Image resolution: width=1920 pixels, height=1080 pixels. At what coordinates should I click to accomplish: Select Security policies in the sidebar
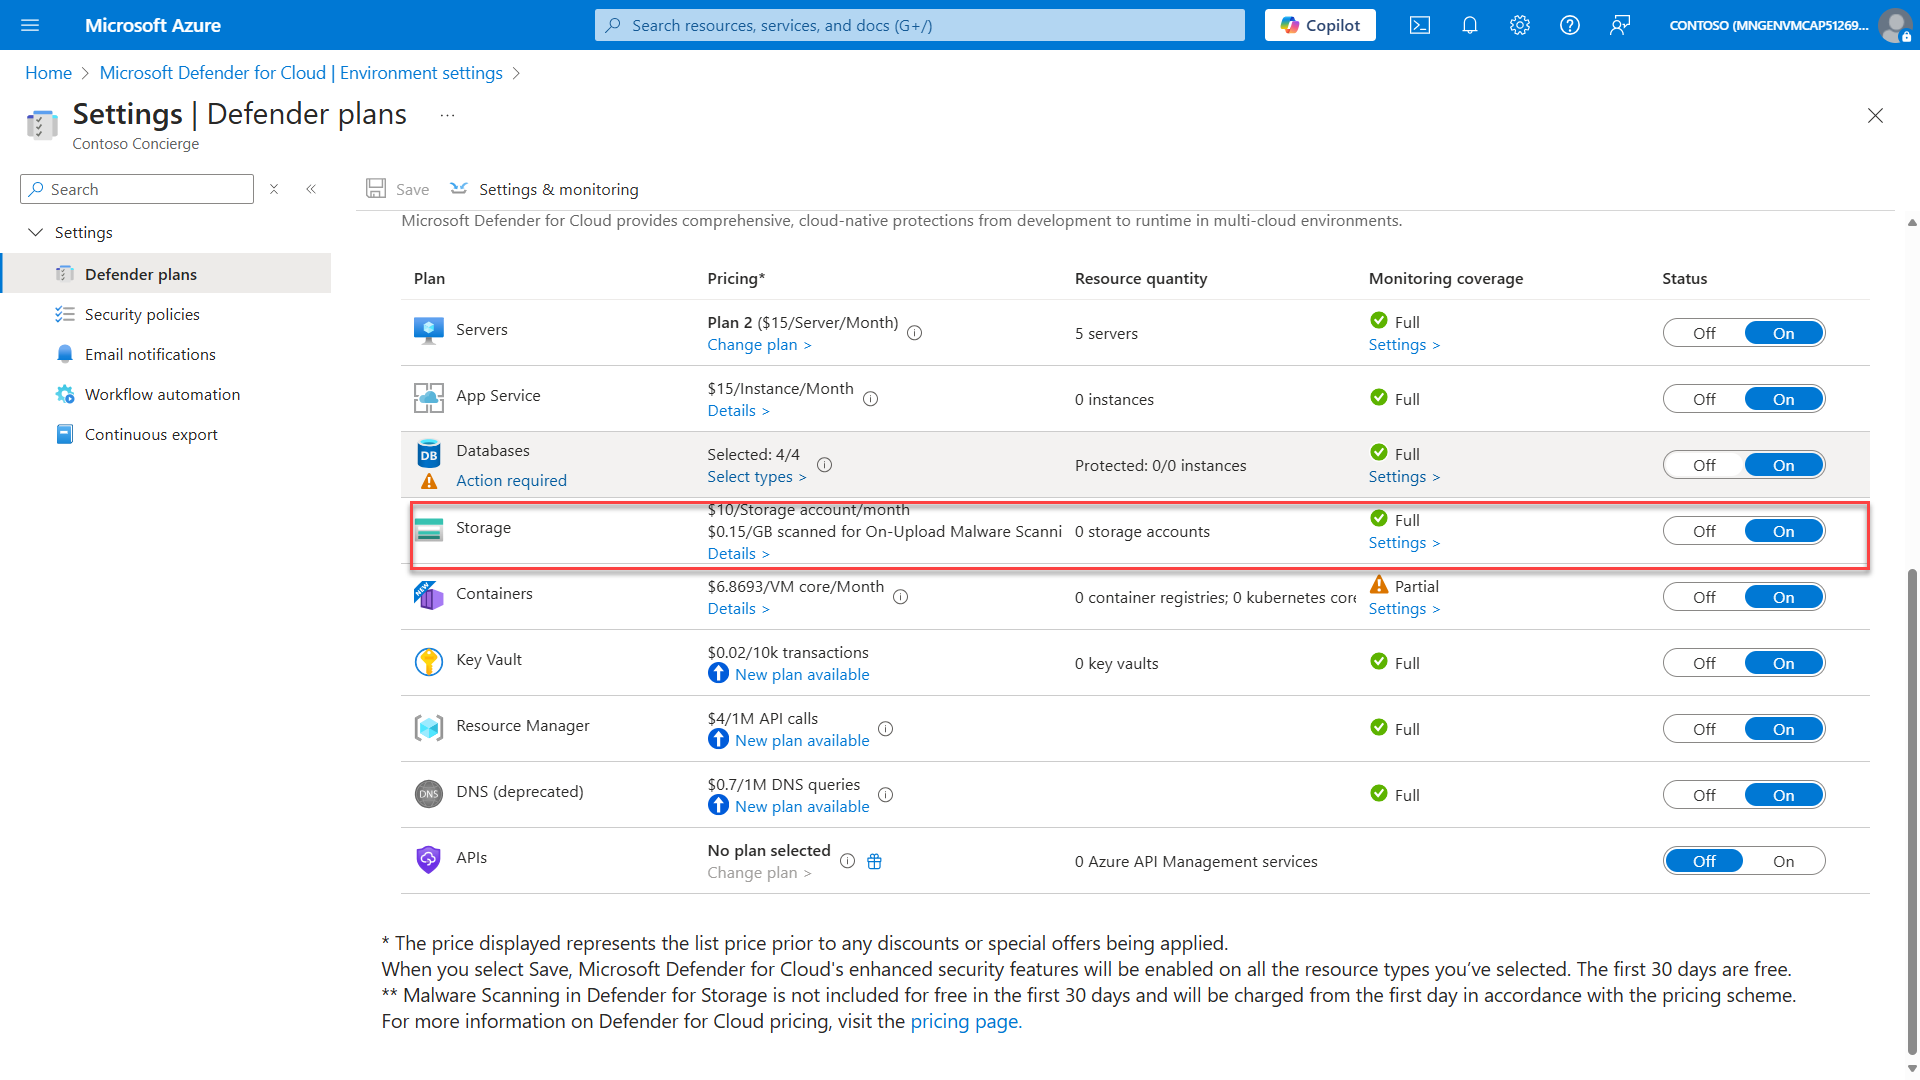142,313
